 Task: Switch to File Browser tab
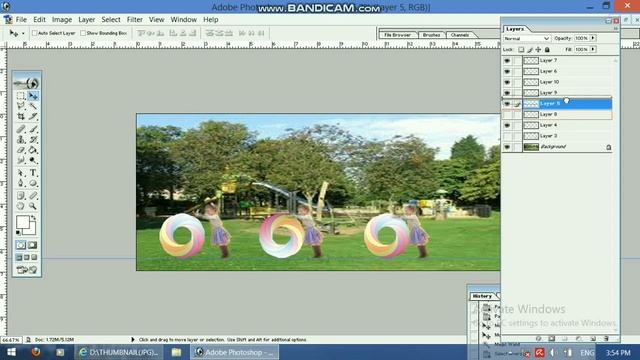398,35
